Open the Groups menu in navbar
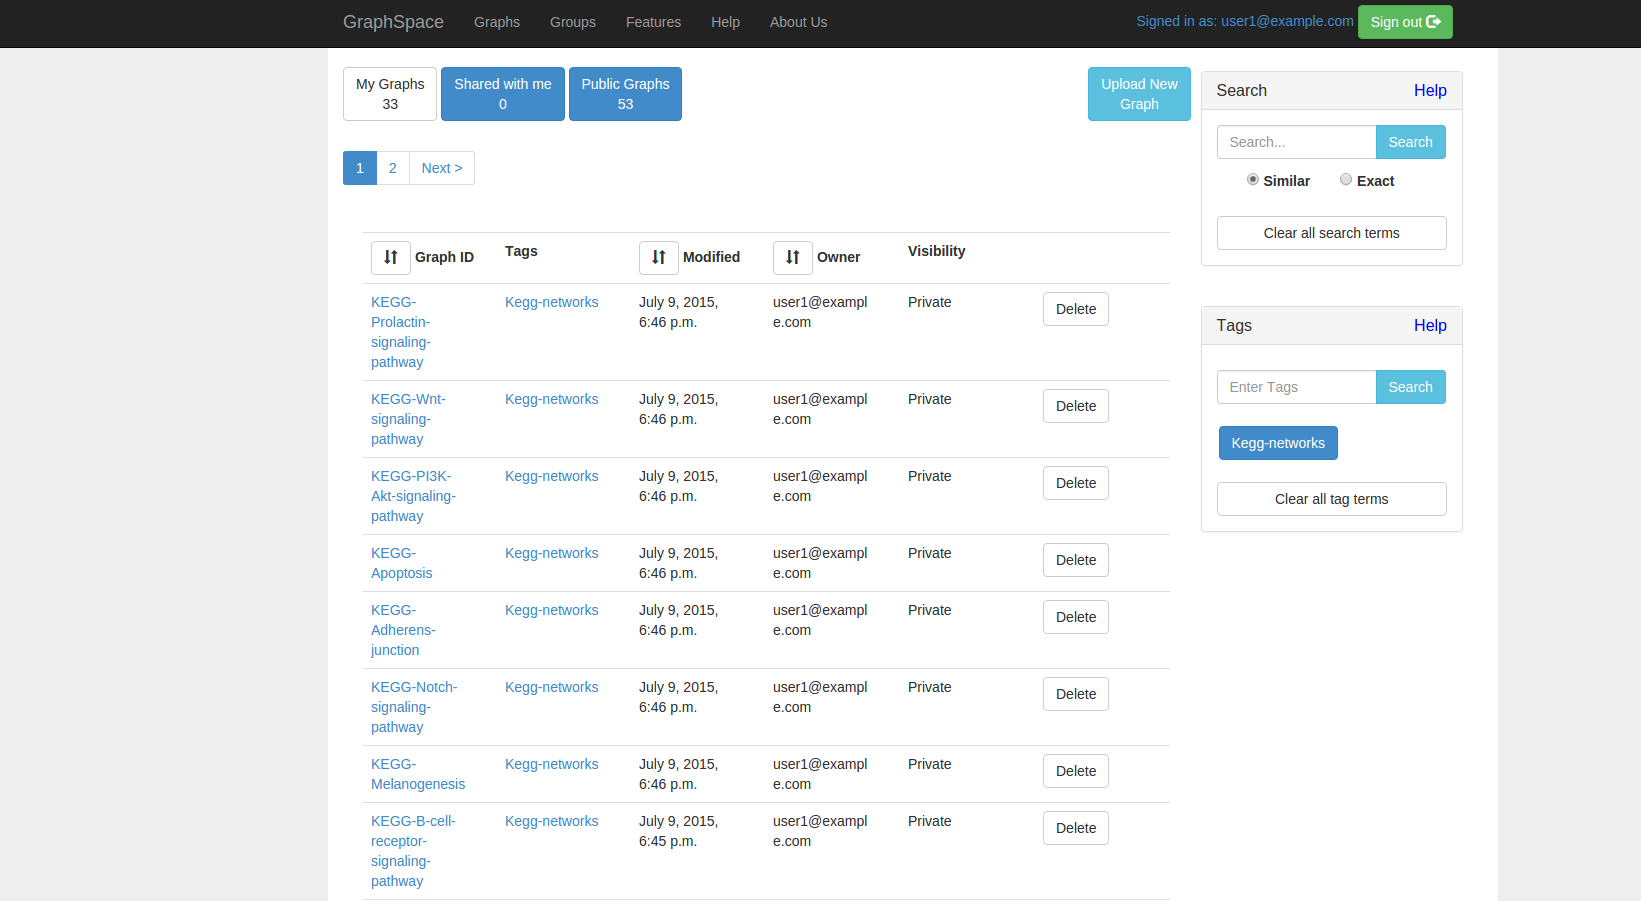Viewport: 1641px width, 901px height. (573, 22)
